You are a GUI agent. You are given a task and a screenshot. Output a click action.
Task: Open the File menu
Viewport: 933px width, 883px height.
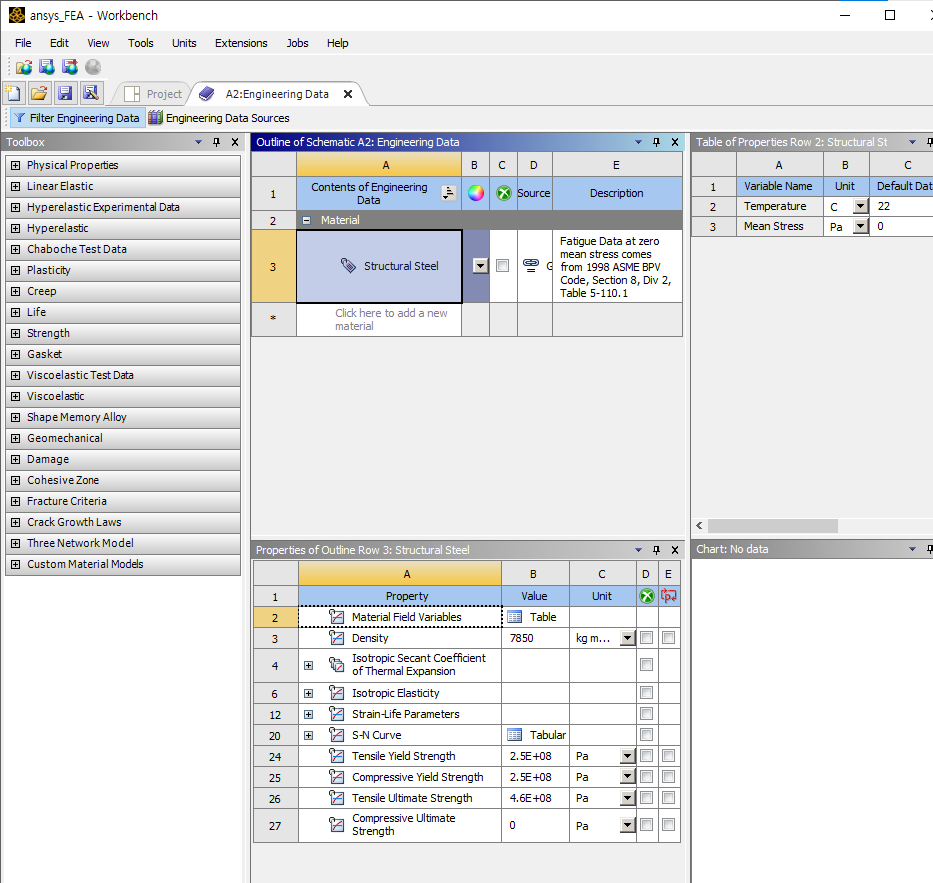[23, 43]
